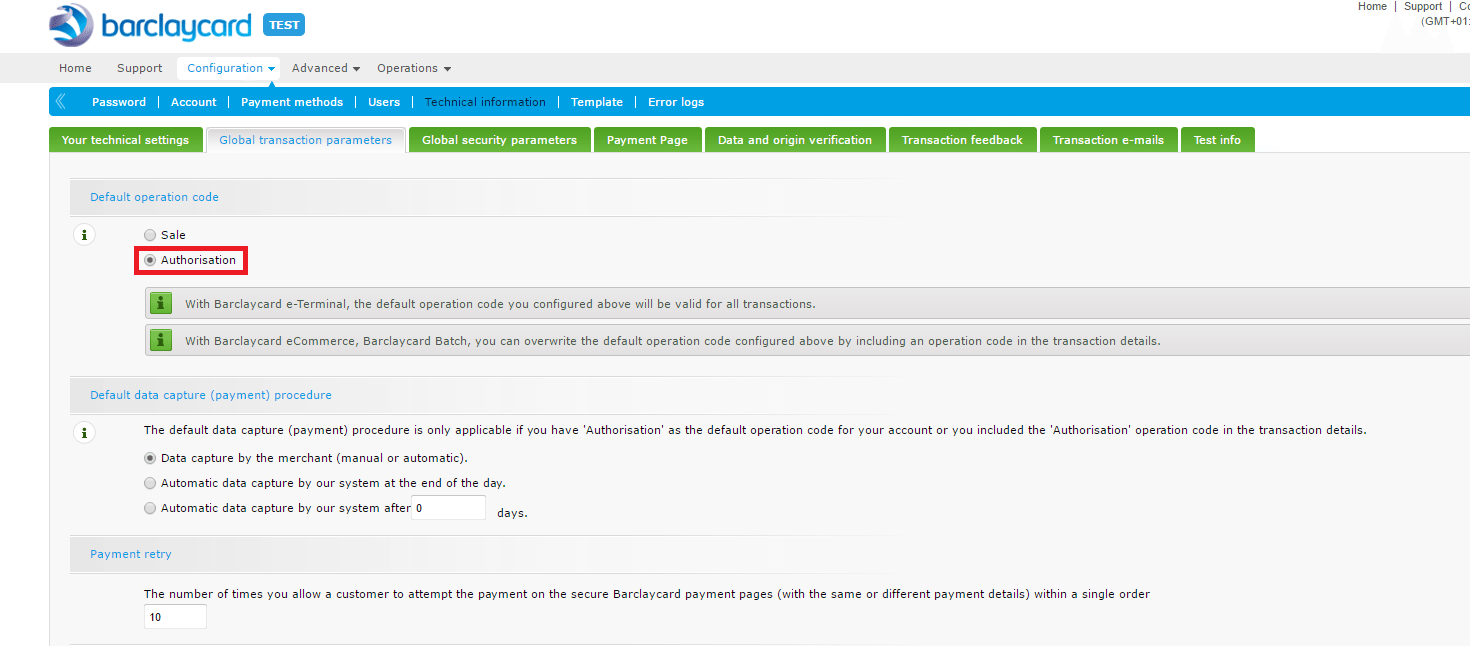Click the Payment retry number field
The height and width of the screenshot is (646, 1470).
(175, 617)
